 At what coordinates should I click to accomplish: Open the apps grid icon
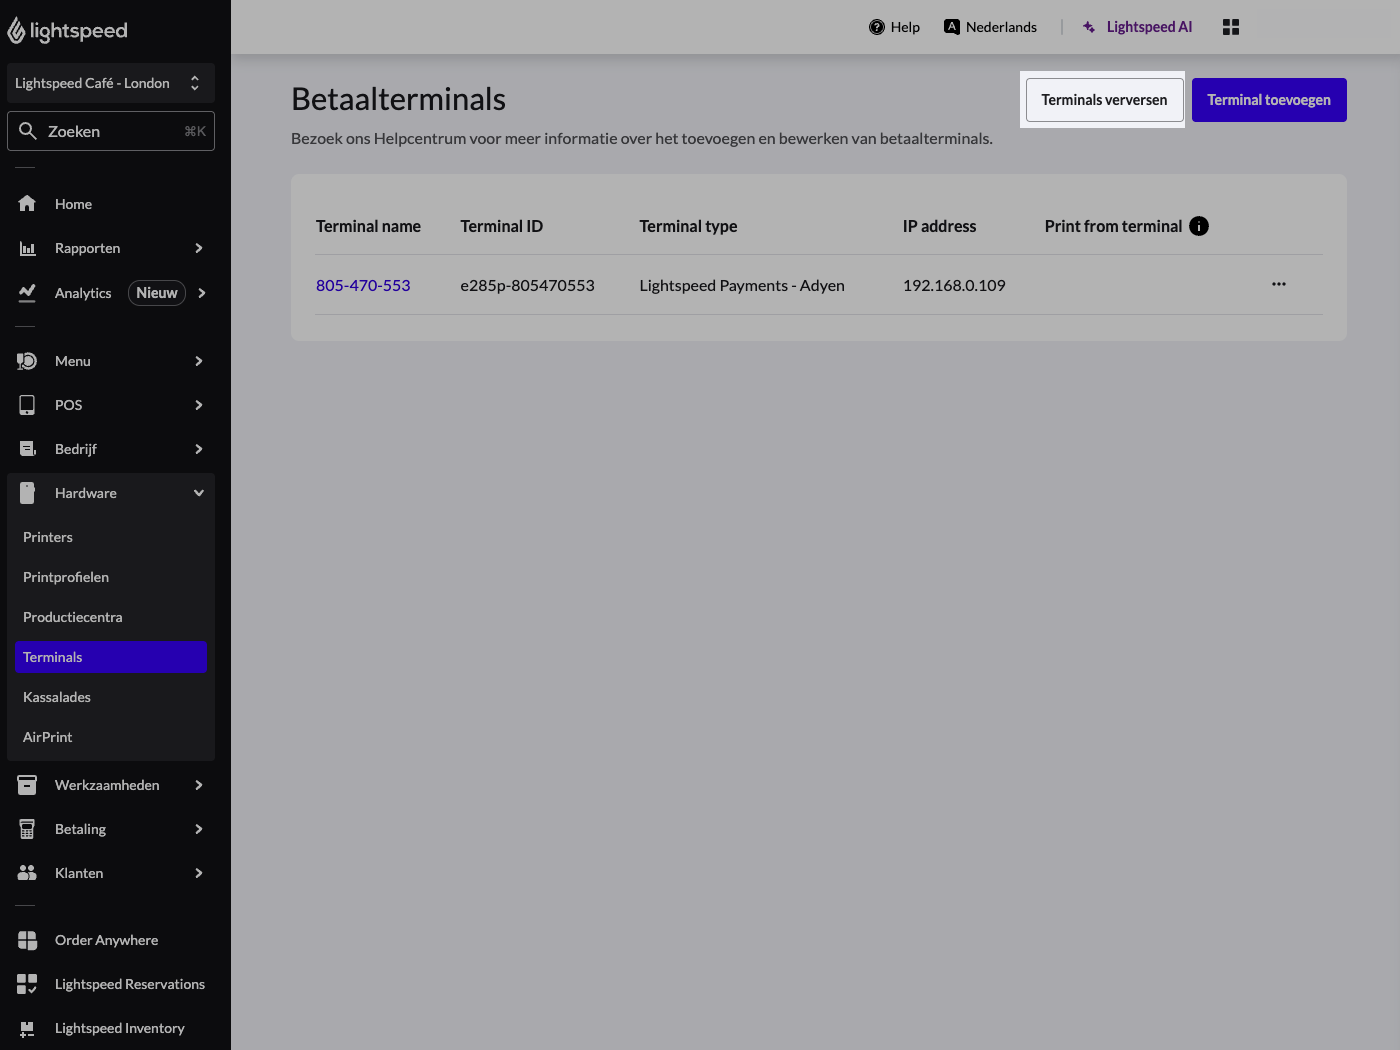(1231, 27)
